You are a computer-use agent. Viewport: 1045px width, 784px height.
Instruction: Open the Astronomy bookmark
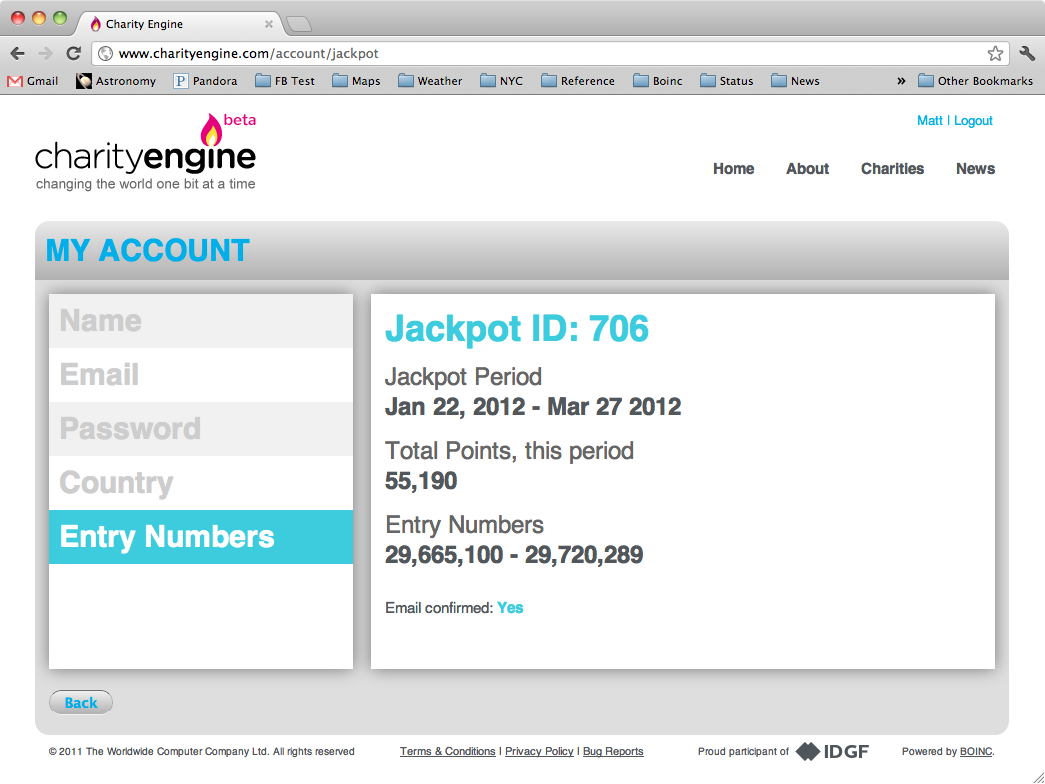[x=116, y=81]
